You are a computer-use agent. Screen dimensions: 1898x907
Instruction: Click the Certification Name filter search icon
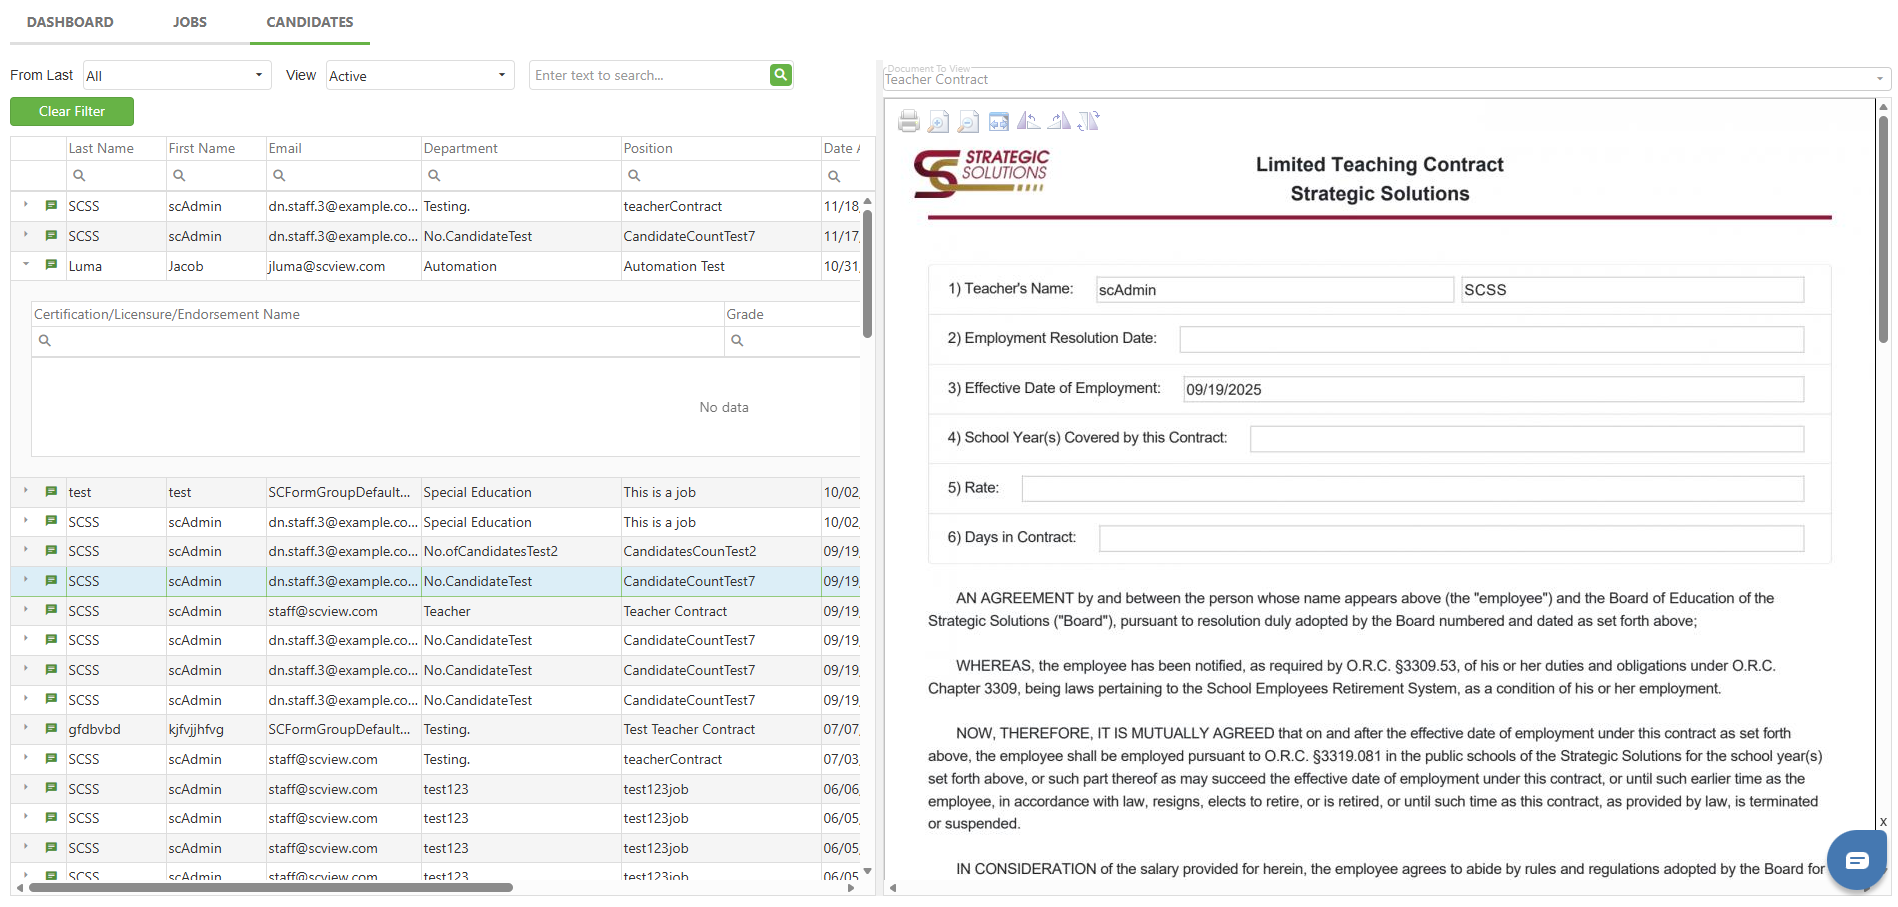(44, 340)
